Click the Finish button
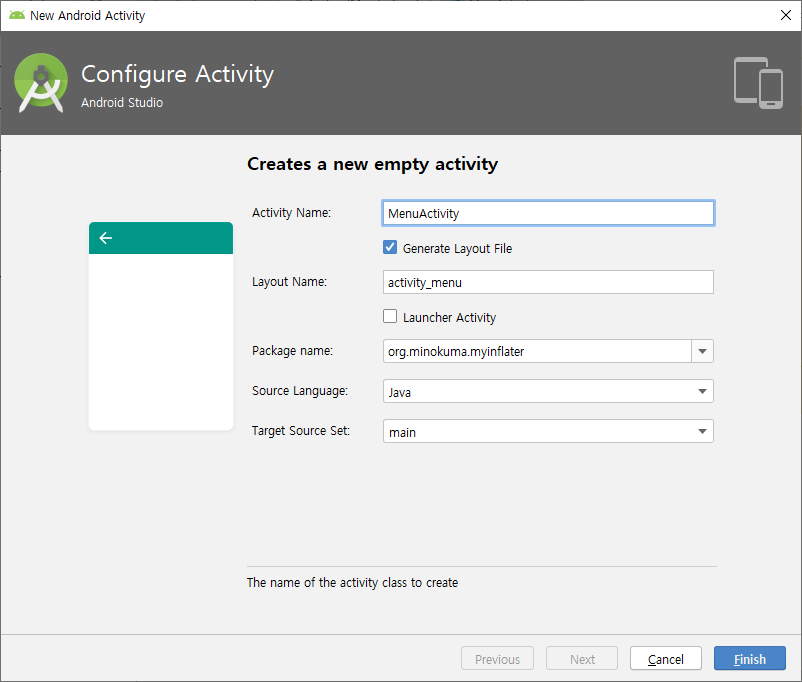 [x=749, y=658]
